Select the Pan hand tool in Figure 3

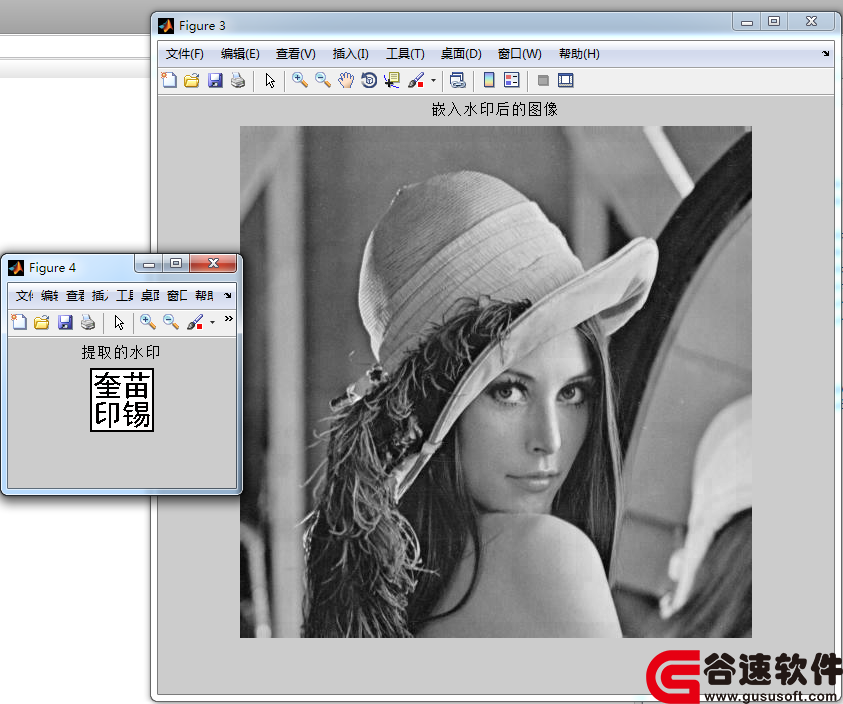pos(346,80)
